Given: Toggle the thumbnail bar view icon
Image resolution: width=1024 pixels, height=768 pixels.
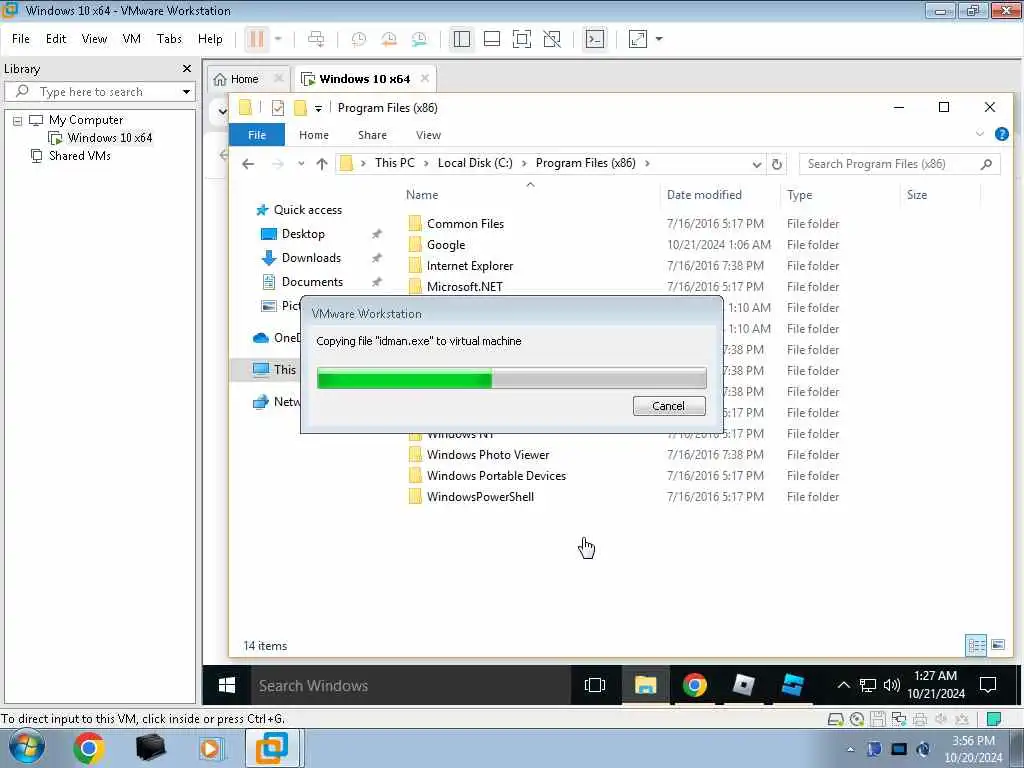Looking at the screenshot, I should (492, 39).
